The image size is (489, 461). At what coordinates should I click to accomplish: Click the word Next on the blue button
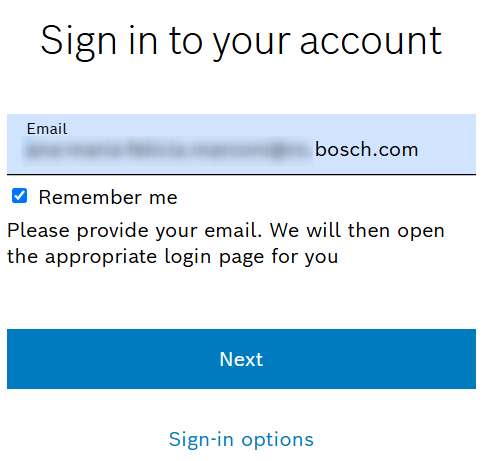pos(241,359)
